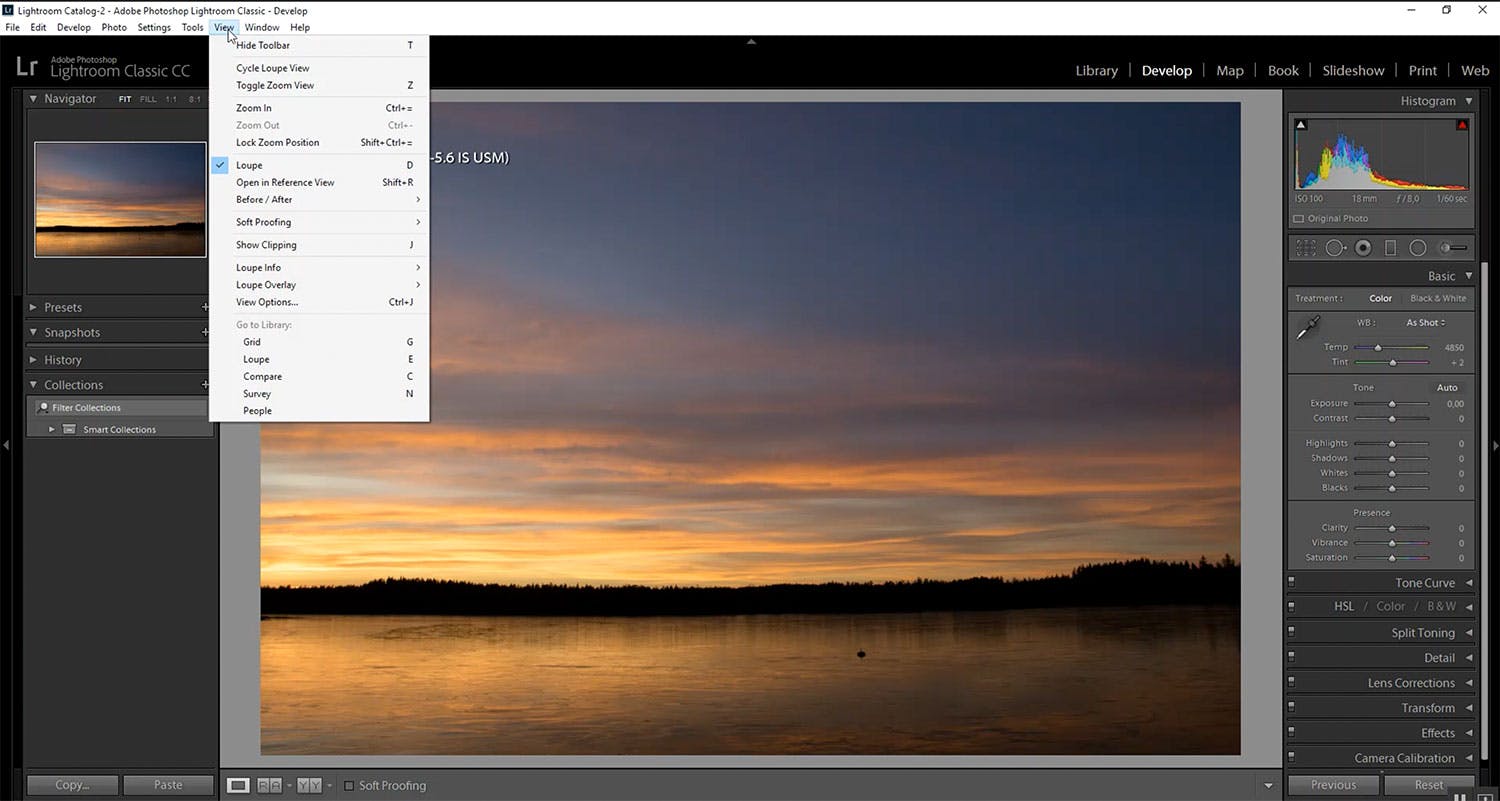Expand the Smart Collections folder

pos(52,430)
